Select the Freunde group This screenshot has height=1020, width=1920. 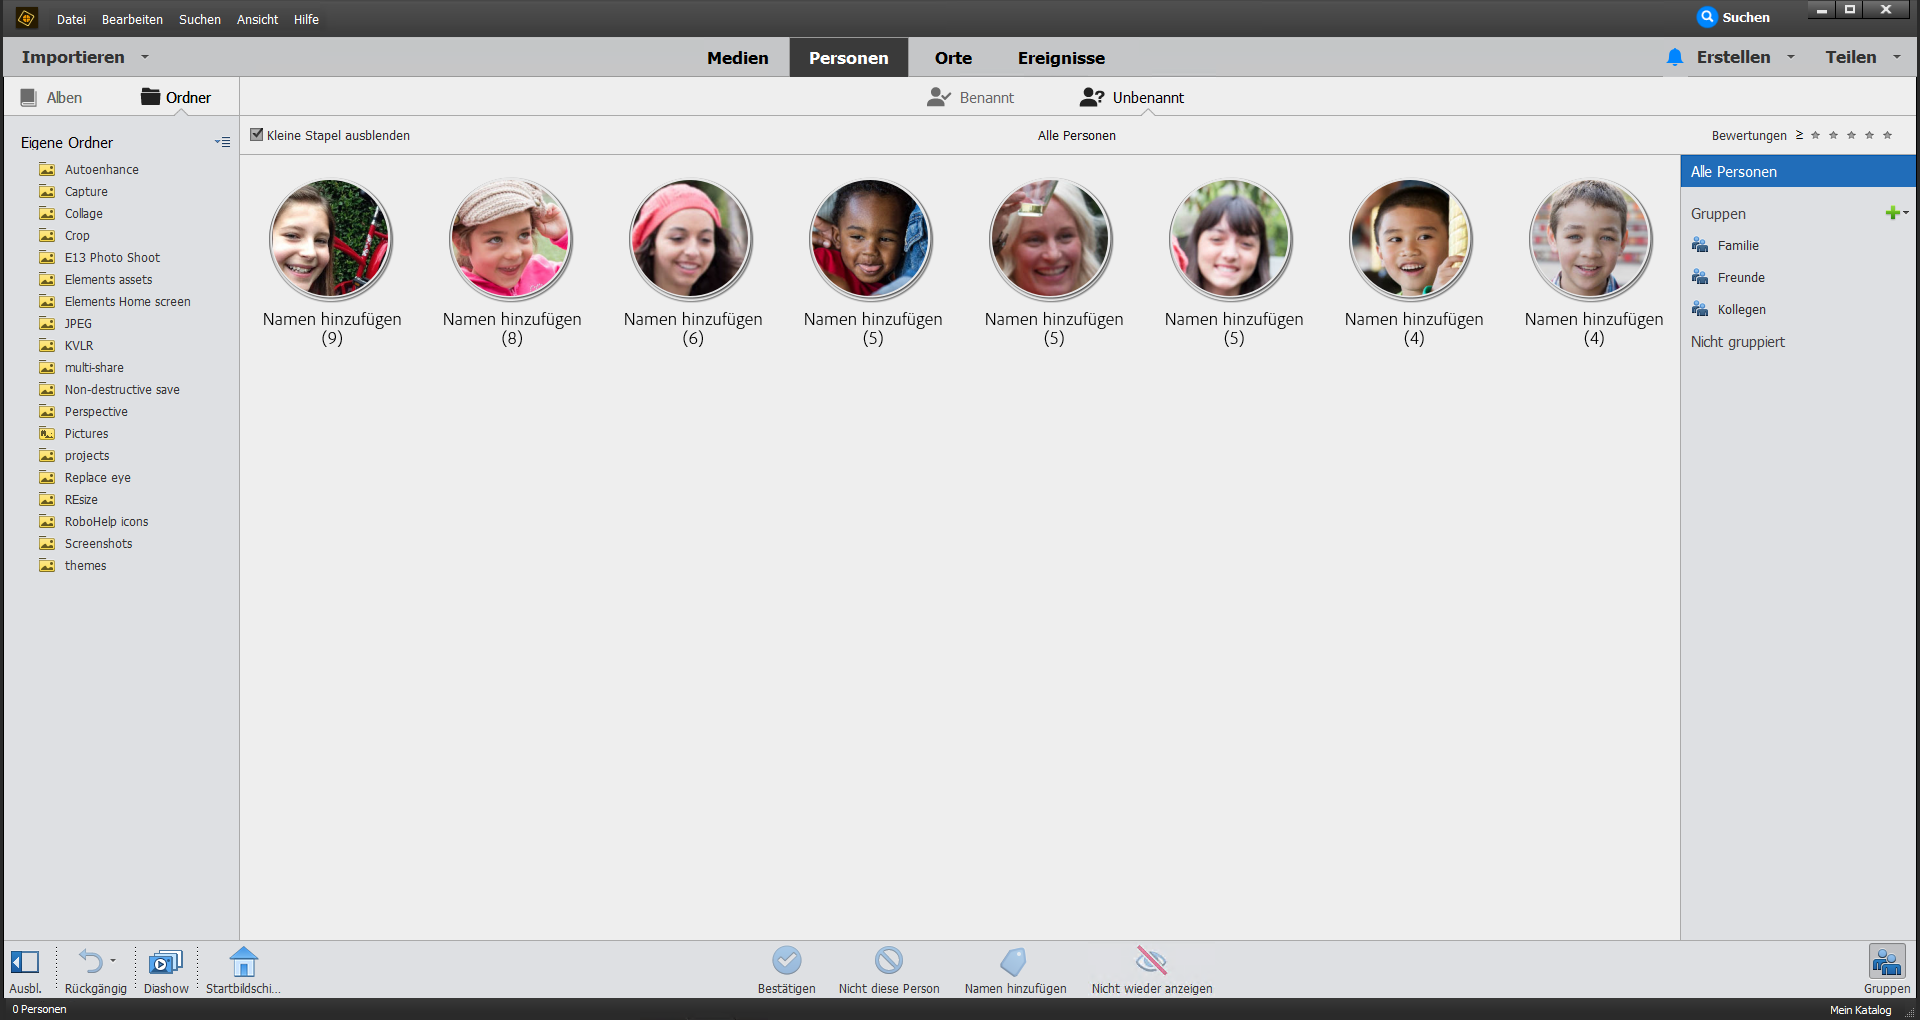(1741, 278)
